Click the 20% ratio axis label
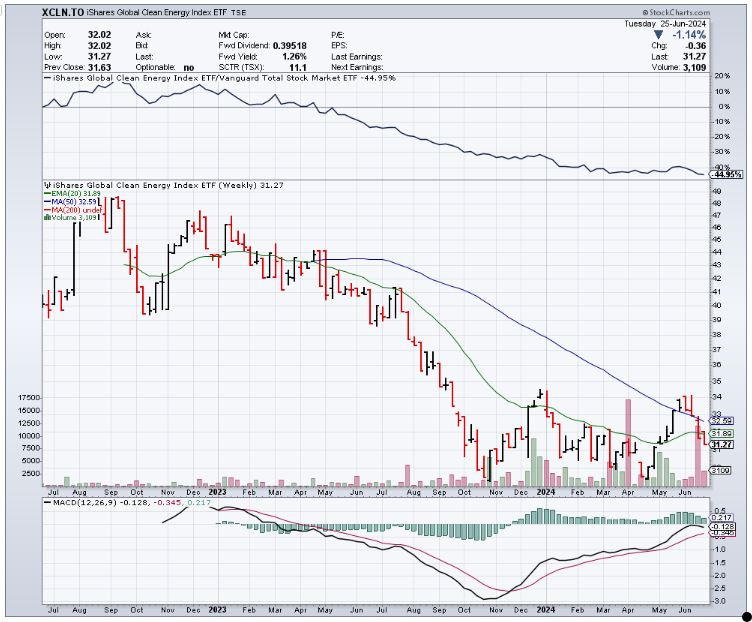Image resolution: width=752 pixels, height=622 pixels. [722, 76]
